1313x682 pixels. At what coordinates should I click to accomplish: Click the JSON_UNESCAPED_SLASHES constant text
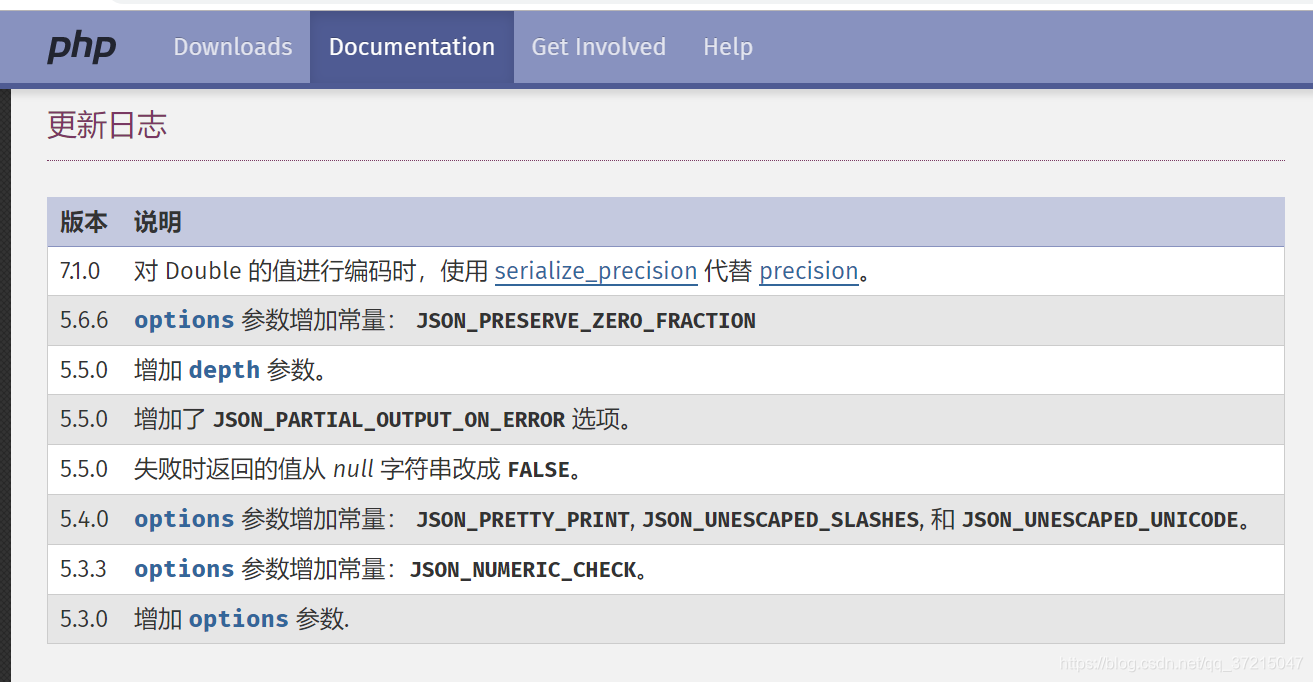click(781, 520)
